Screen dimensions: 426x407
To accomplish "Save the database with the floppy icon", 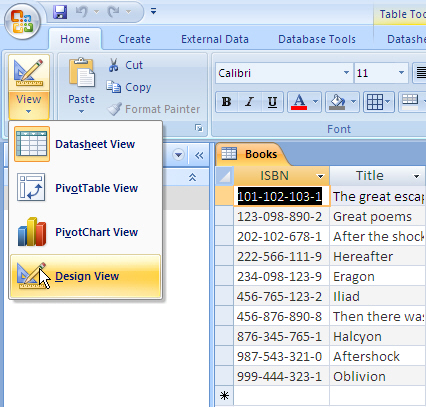I will click(x=60, y=12).
